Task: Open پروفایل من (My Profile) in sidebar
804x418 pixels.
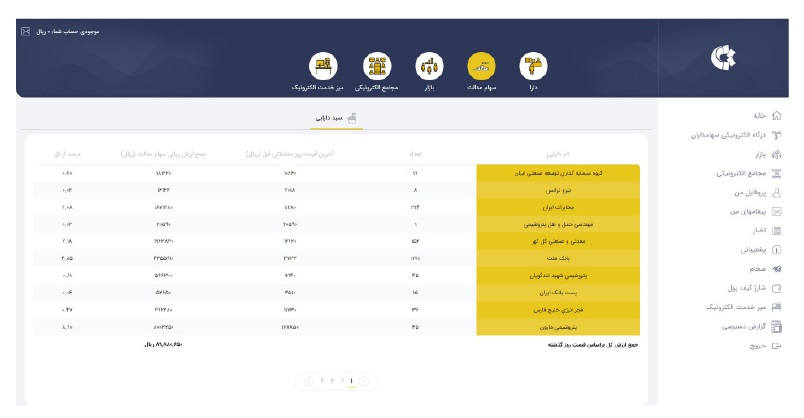Action: coord(757,192)
